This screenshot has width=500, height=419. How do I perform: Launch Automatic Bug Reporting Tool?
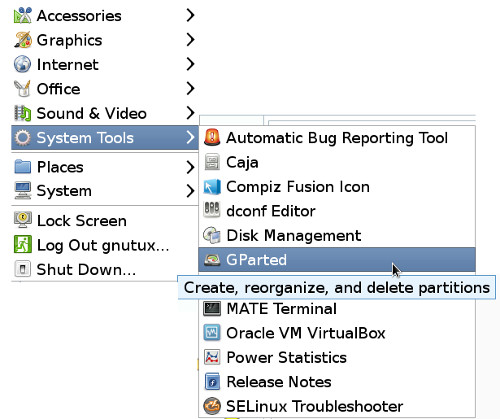click(337, 138)
